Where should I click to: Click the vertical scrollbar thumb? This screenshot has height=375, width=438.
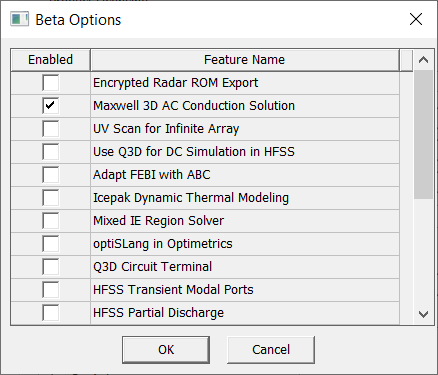423,135
